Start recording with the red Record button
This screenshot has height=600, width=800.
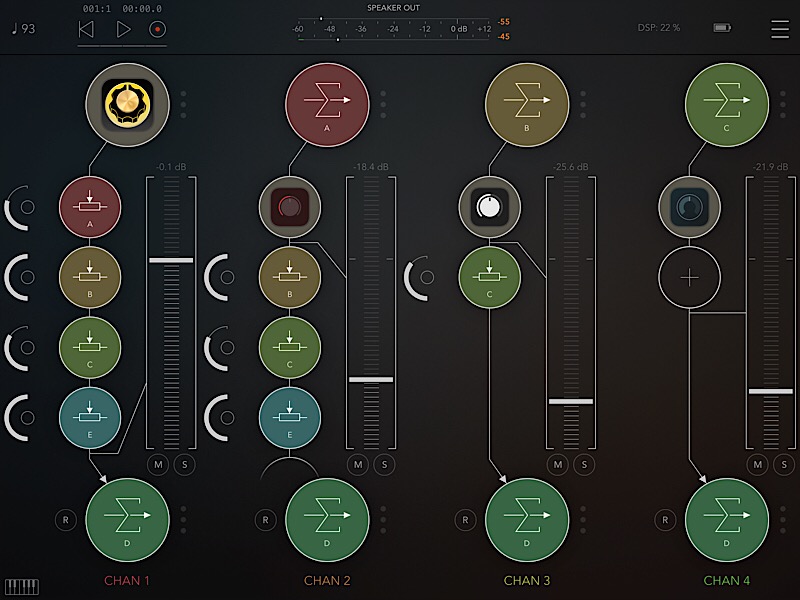(156, 29)
